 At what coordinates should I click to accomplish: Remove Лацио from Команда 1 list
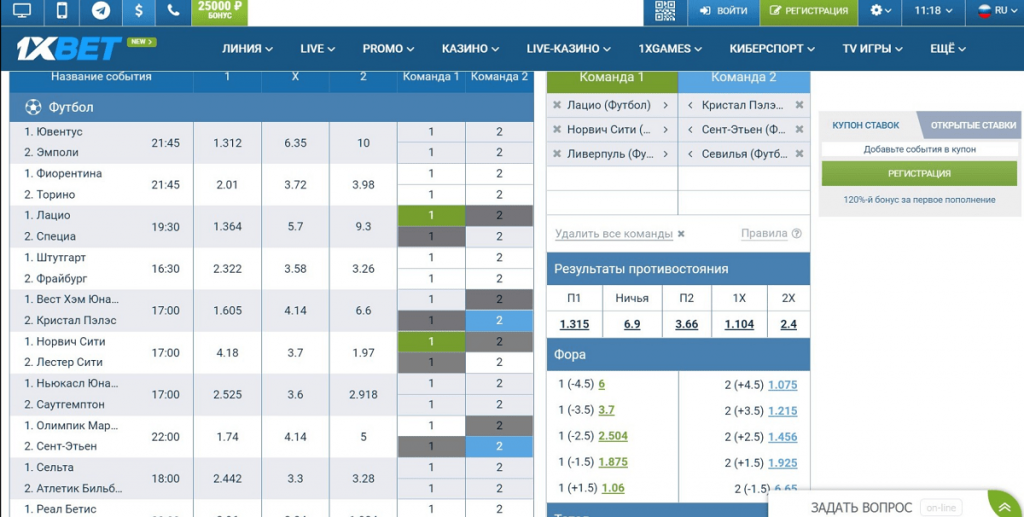pyautogui.click(x=557, y=105)
